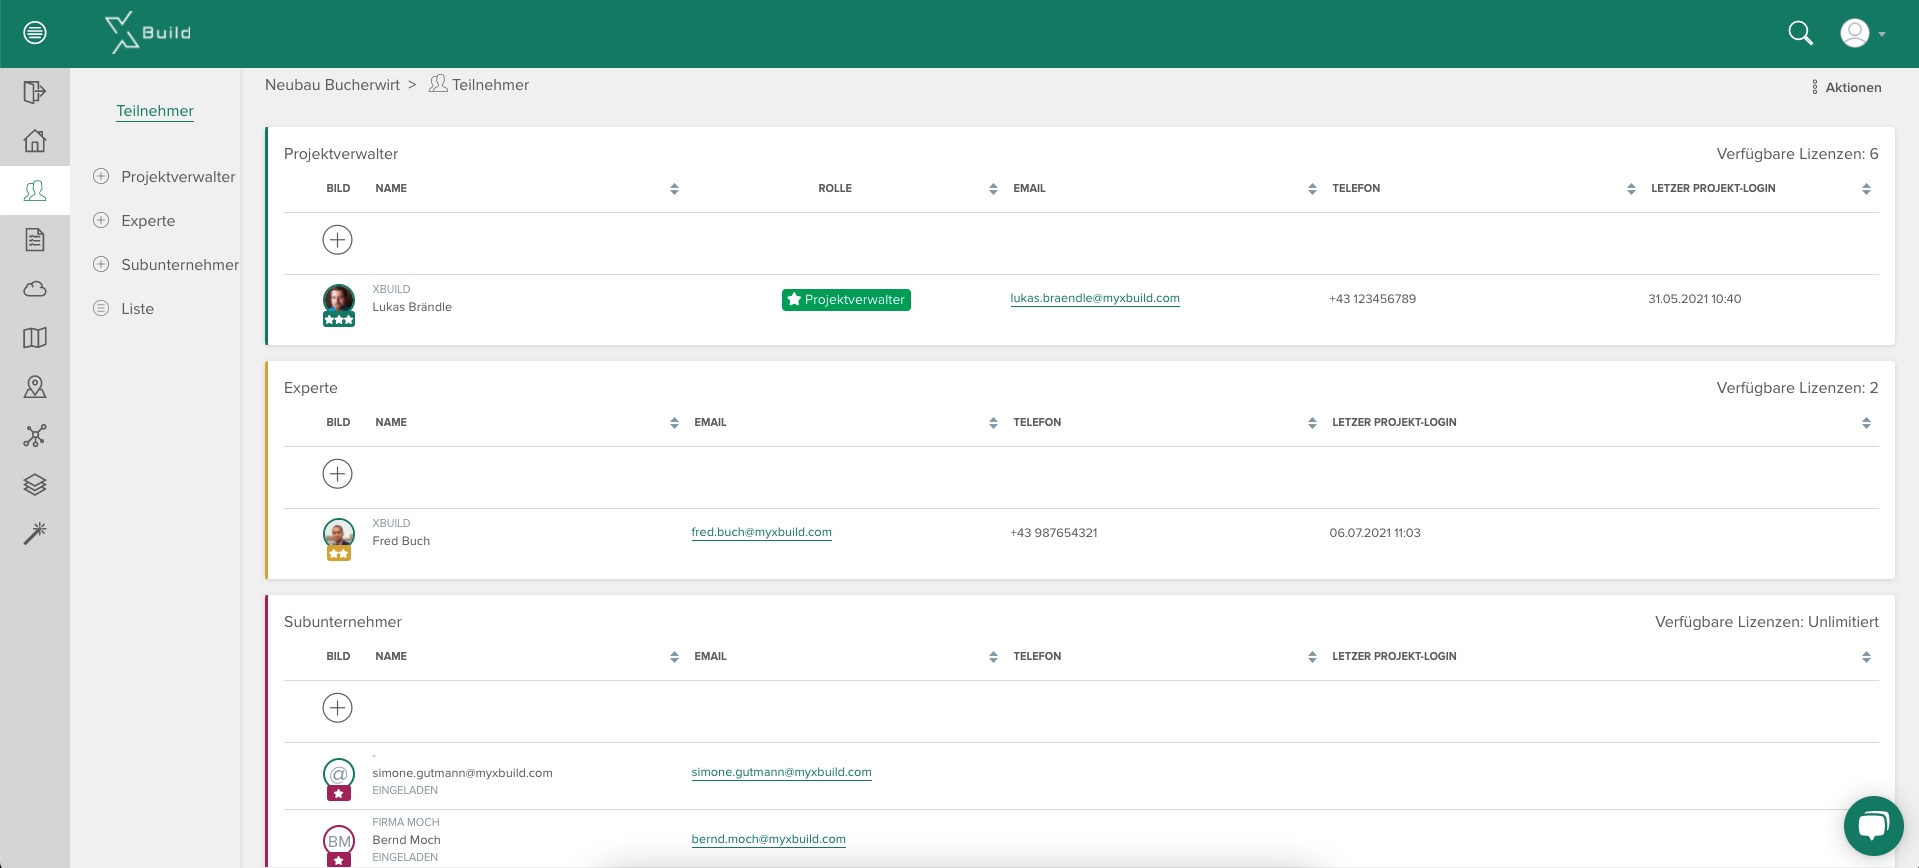Click phone number +43 987654321

1054,533
